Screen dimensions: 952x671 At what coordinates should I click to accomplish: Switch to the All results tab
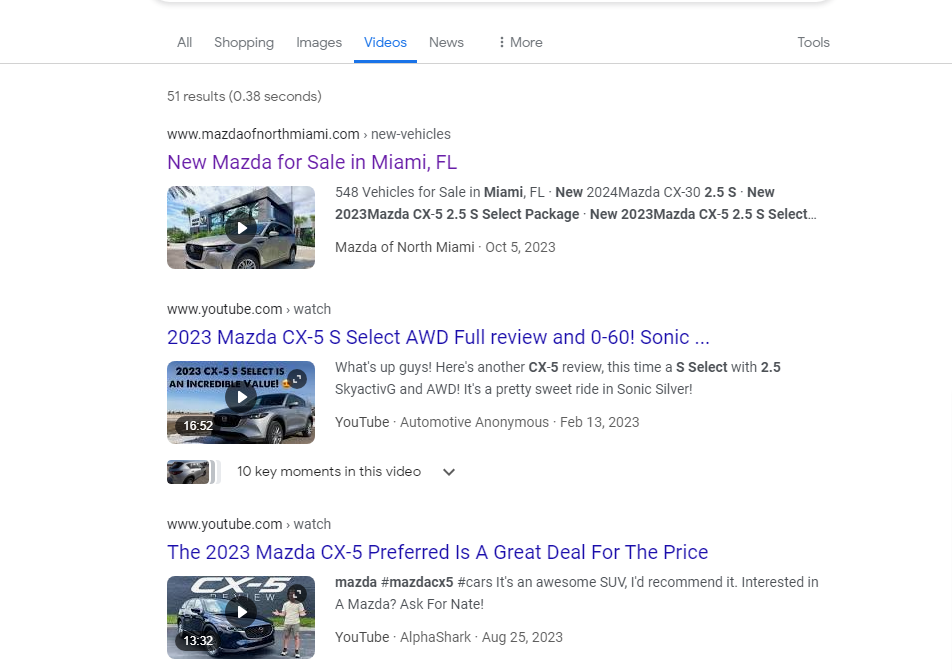coord(185,43)
